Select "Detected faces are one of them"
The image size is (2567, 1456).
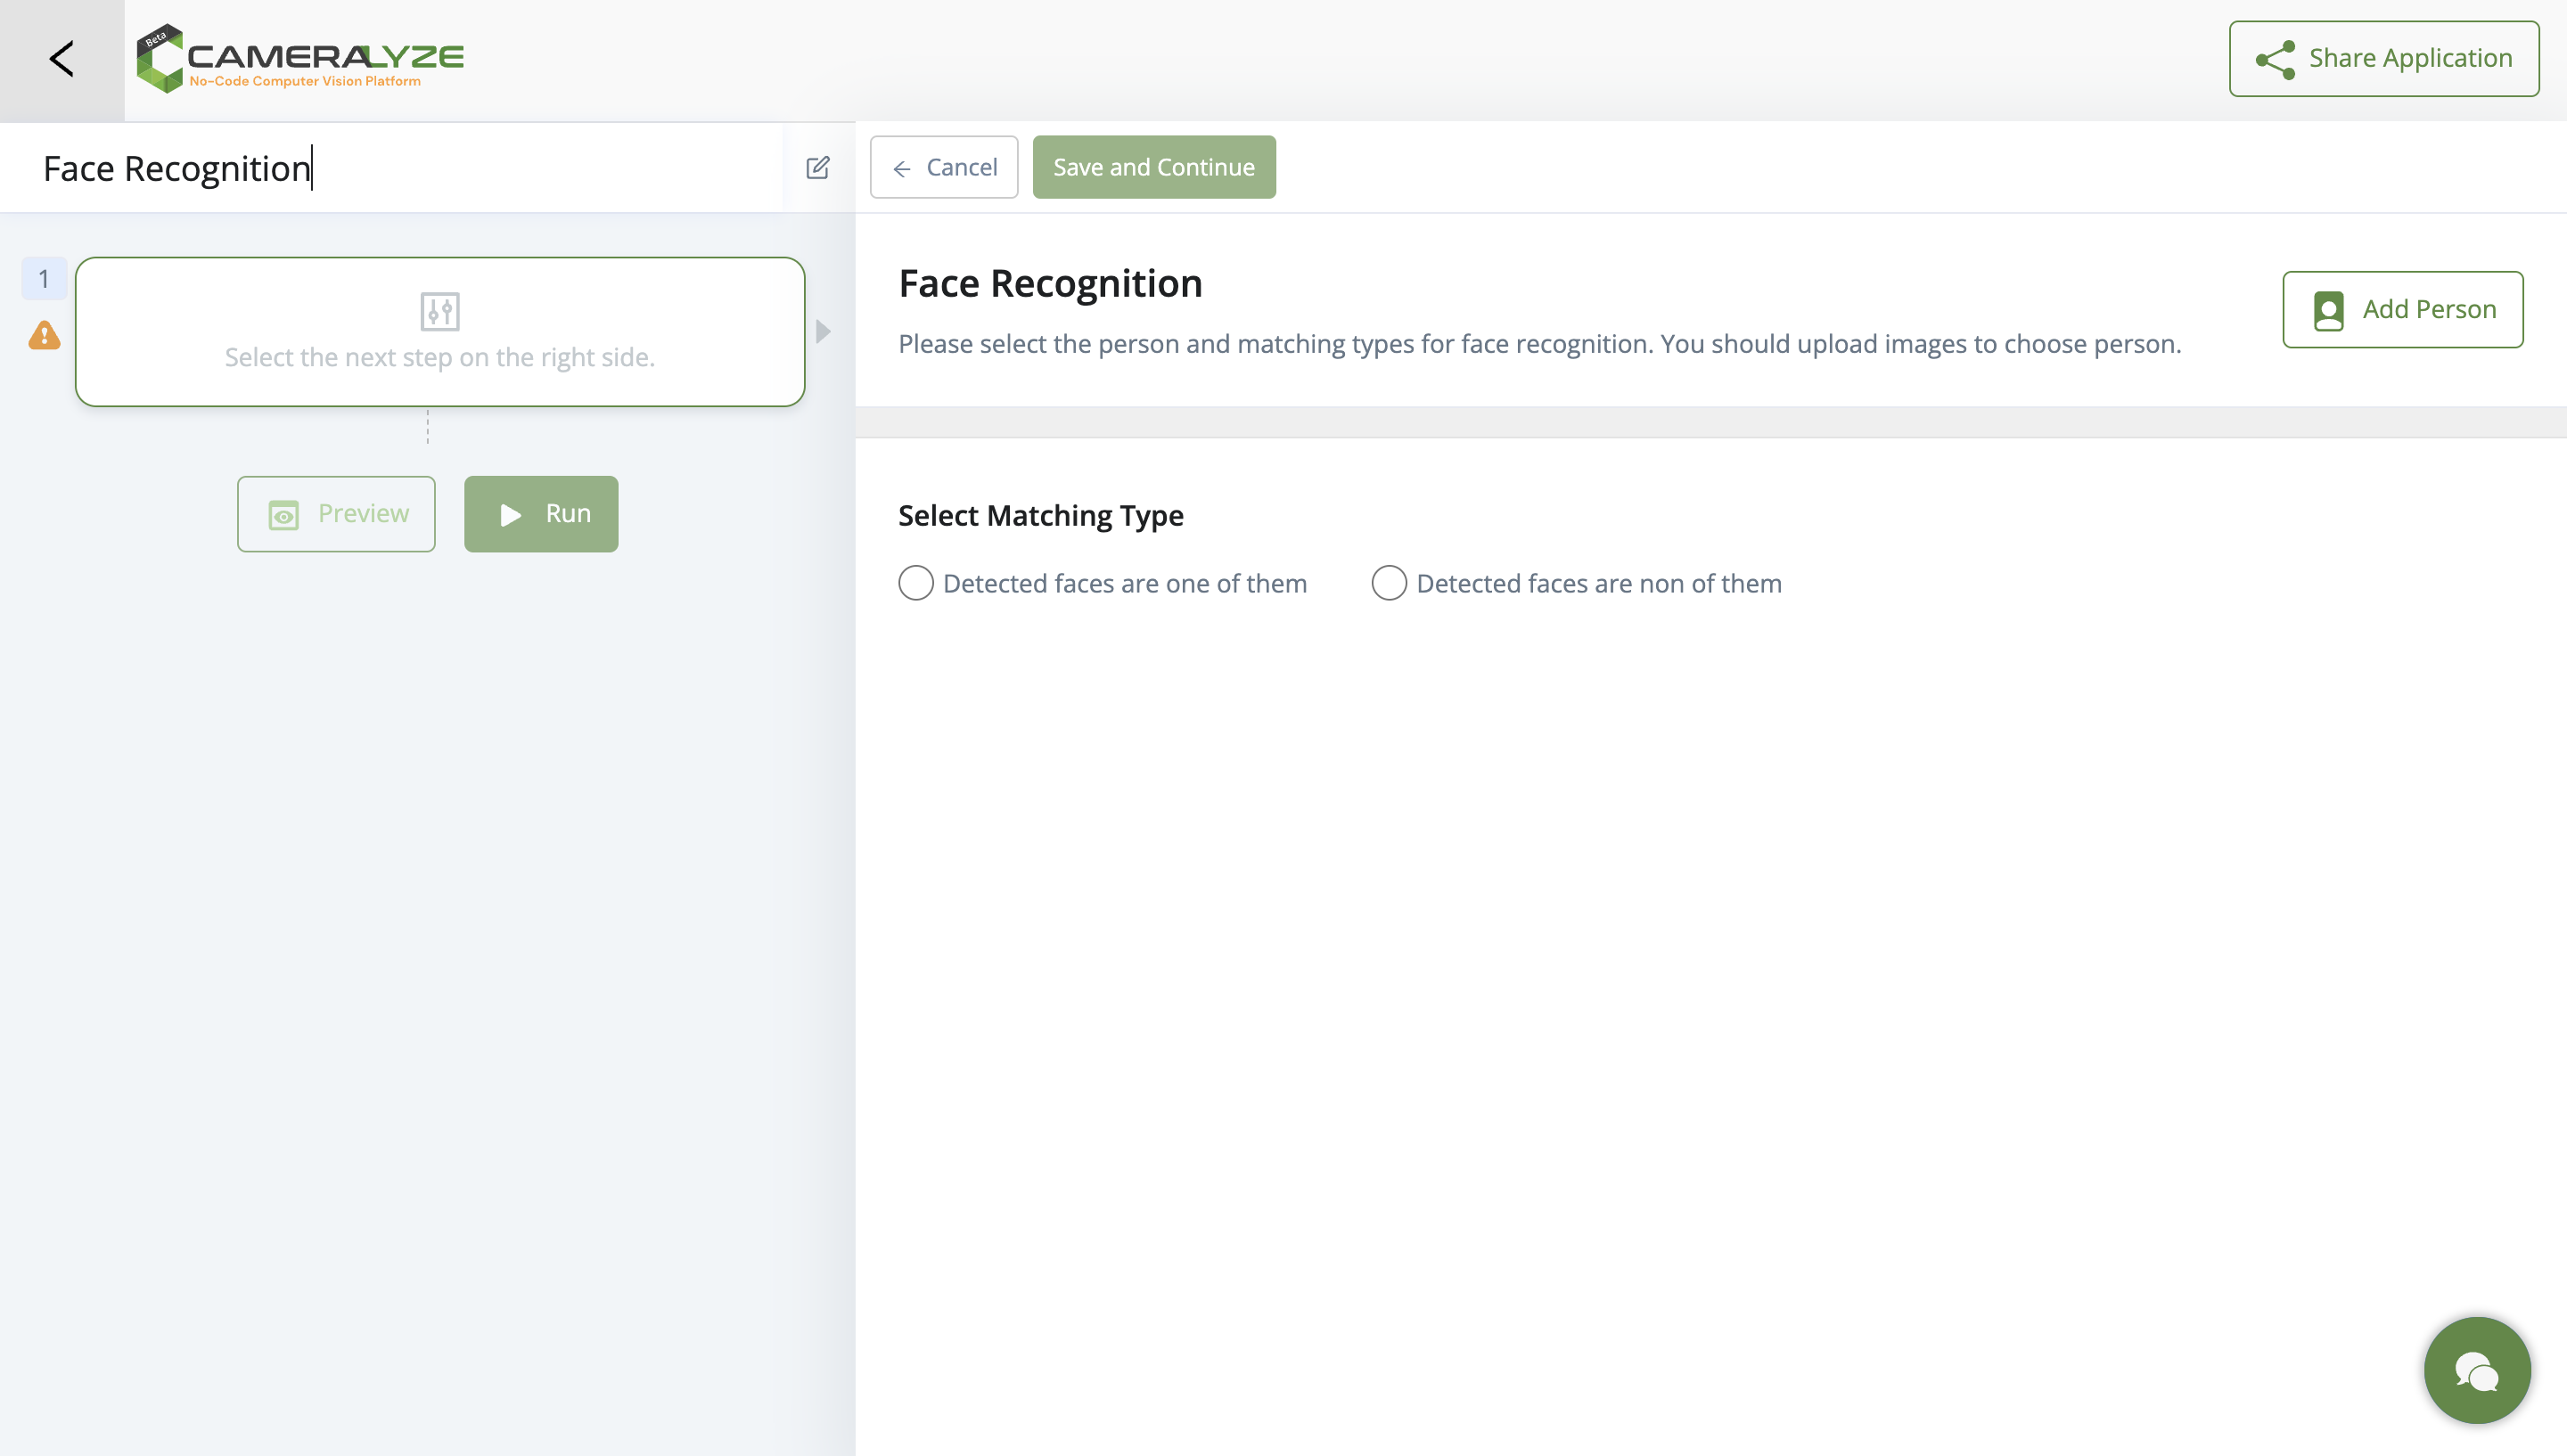coord(915,583)
